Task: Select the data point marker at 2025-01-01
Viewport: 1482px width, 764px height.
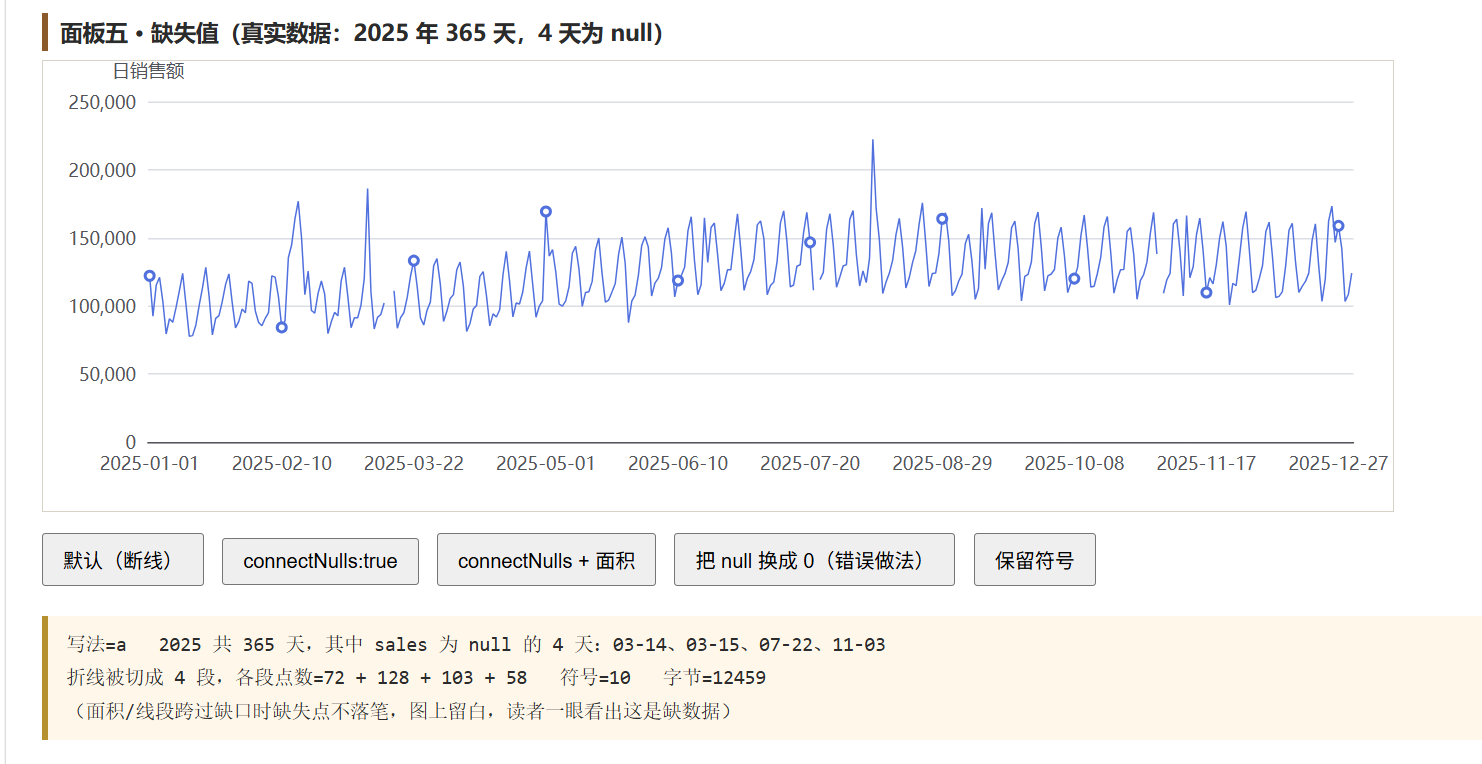Action: [x=150, y=276]
